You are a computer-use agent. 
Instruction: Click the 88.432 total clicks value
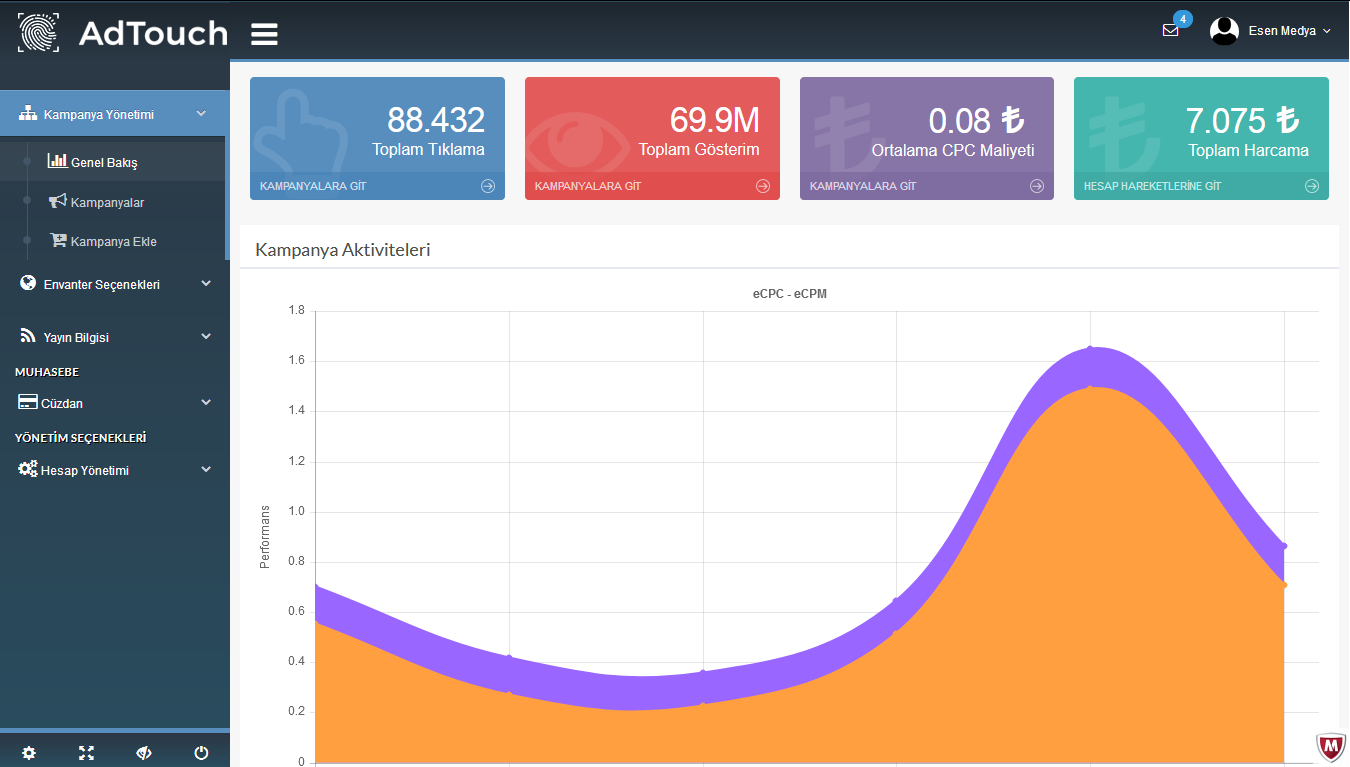[x=436, y=120]
